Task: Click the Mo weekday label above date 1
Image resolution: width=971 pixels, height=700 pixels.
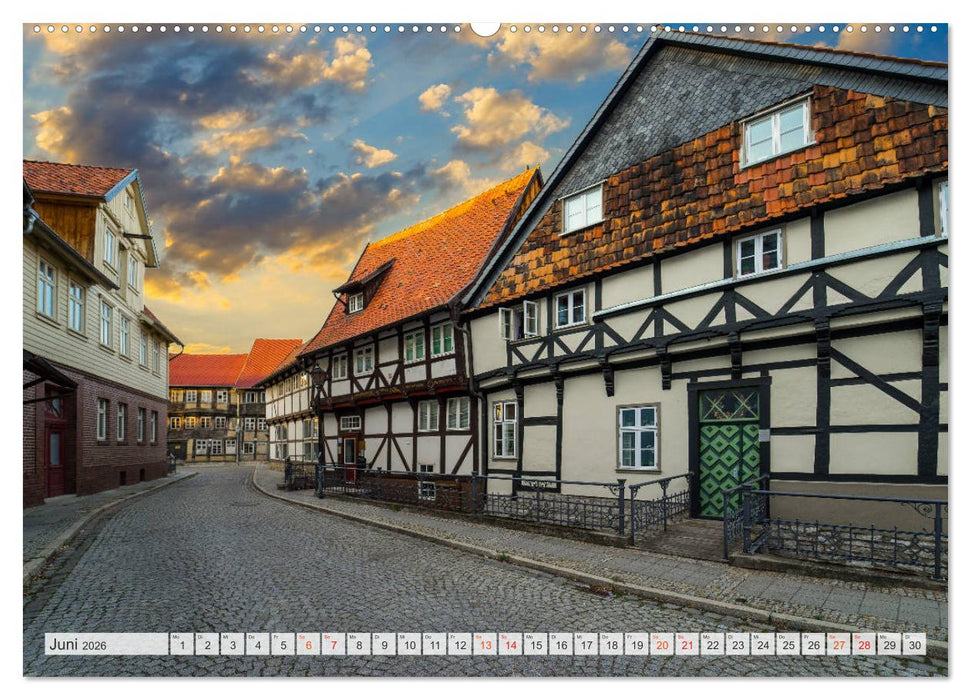Action: pyautogui.click(x=176, y=635)
